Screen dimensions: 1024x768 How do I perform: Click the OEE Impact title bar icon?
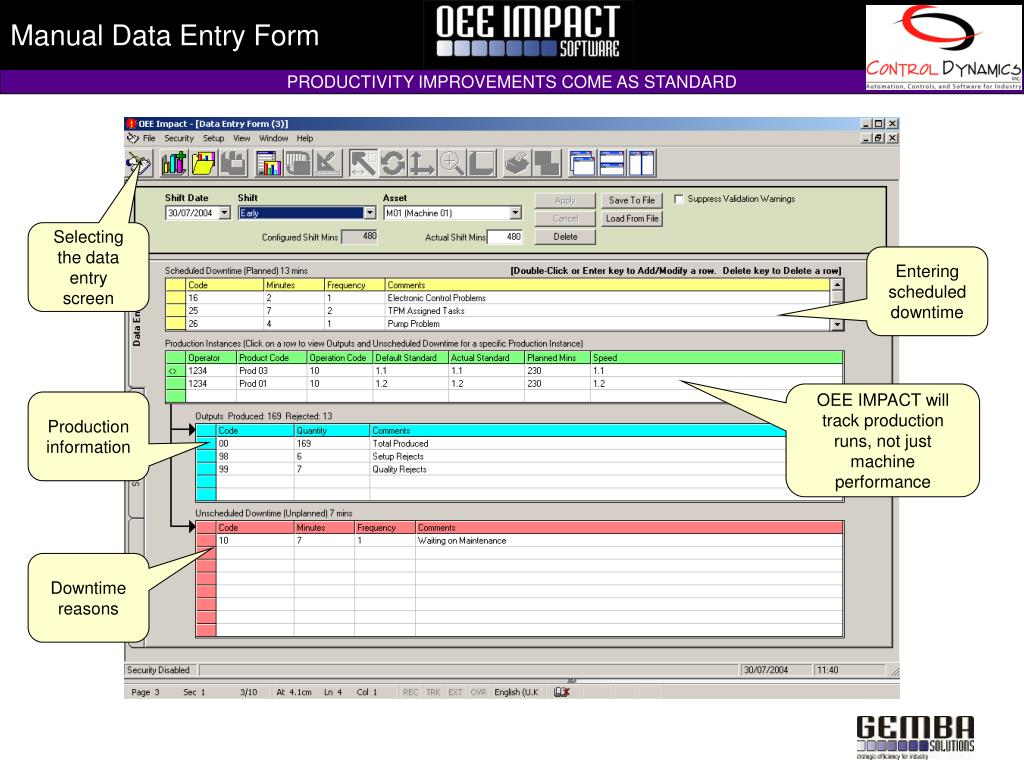pos(131,123)
